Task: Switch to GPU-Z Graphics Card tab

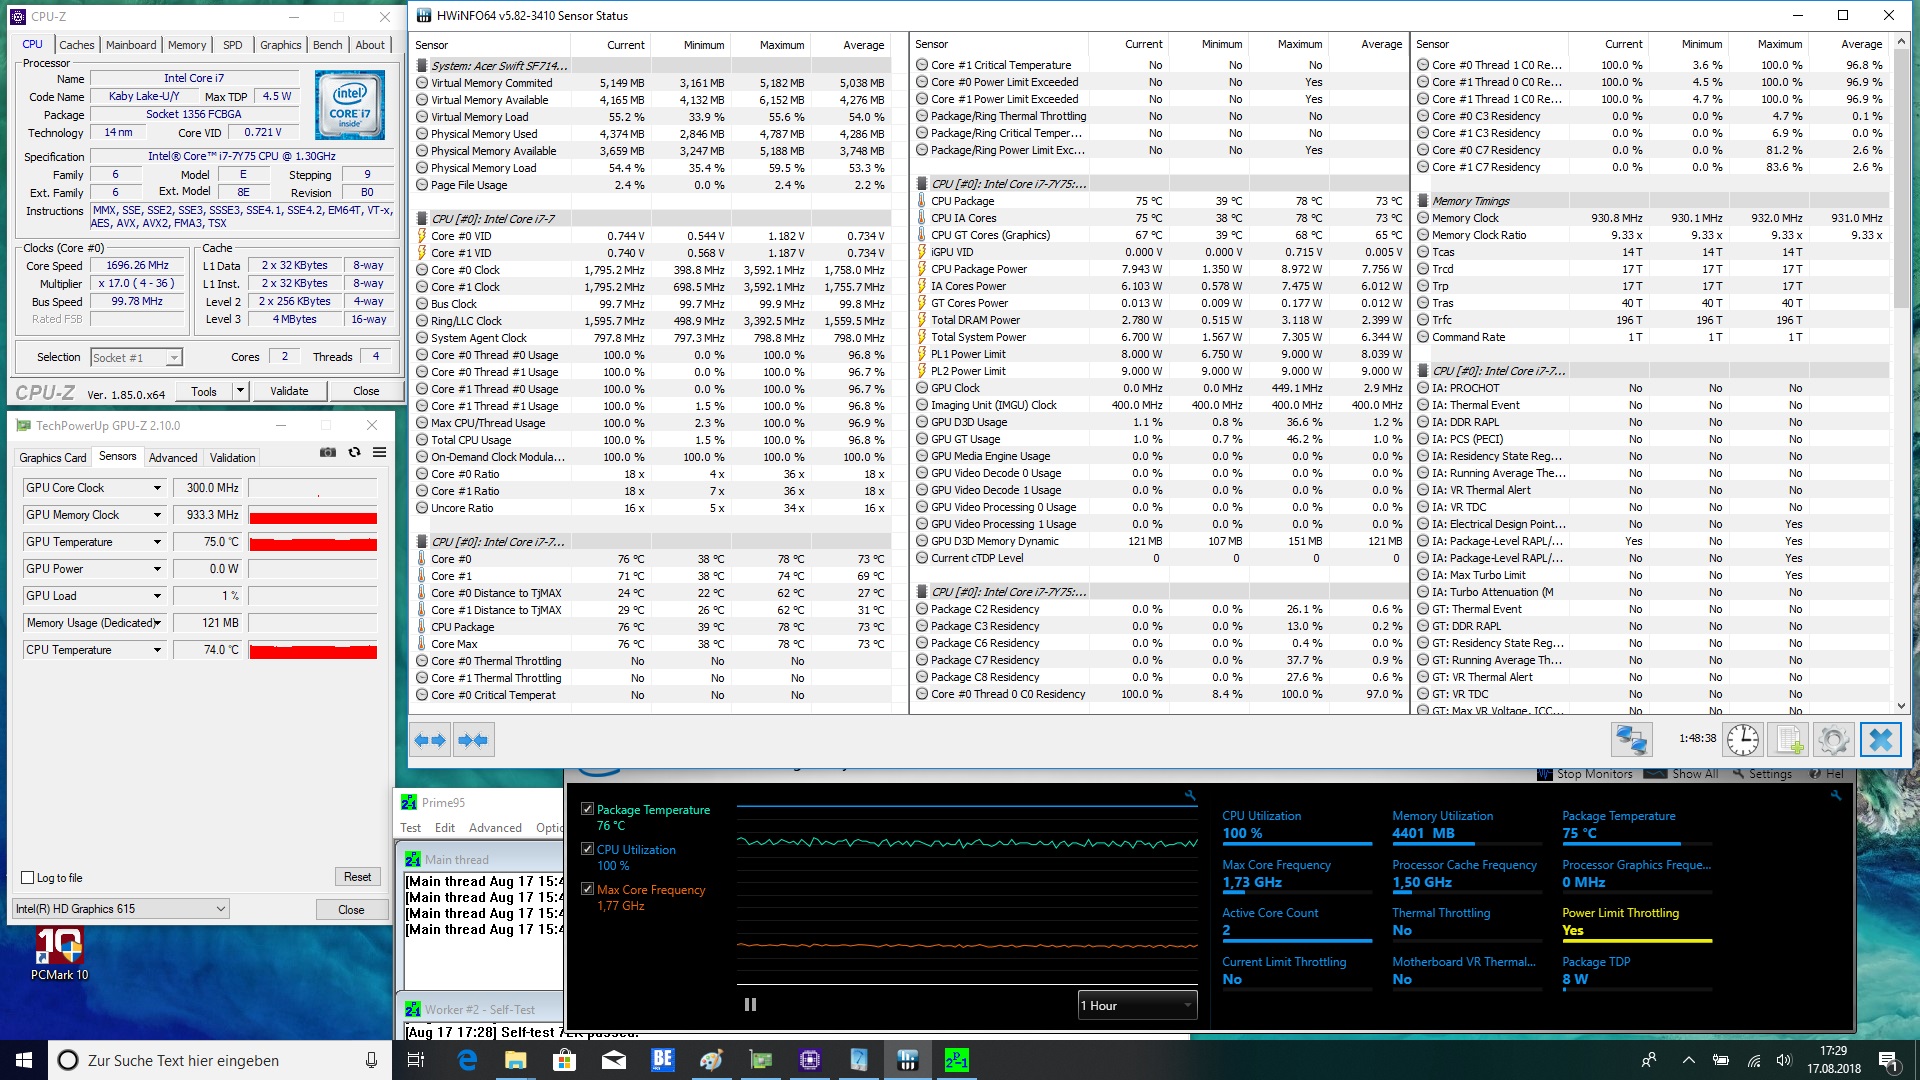Action: tap(52, 458)
